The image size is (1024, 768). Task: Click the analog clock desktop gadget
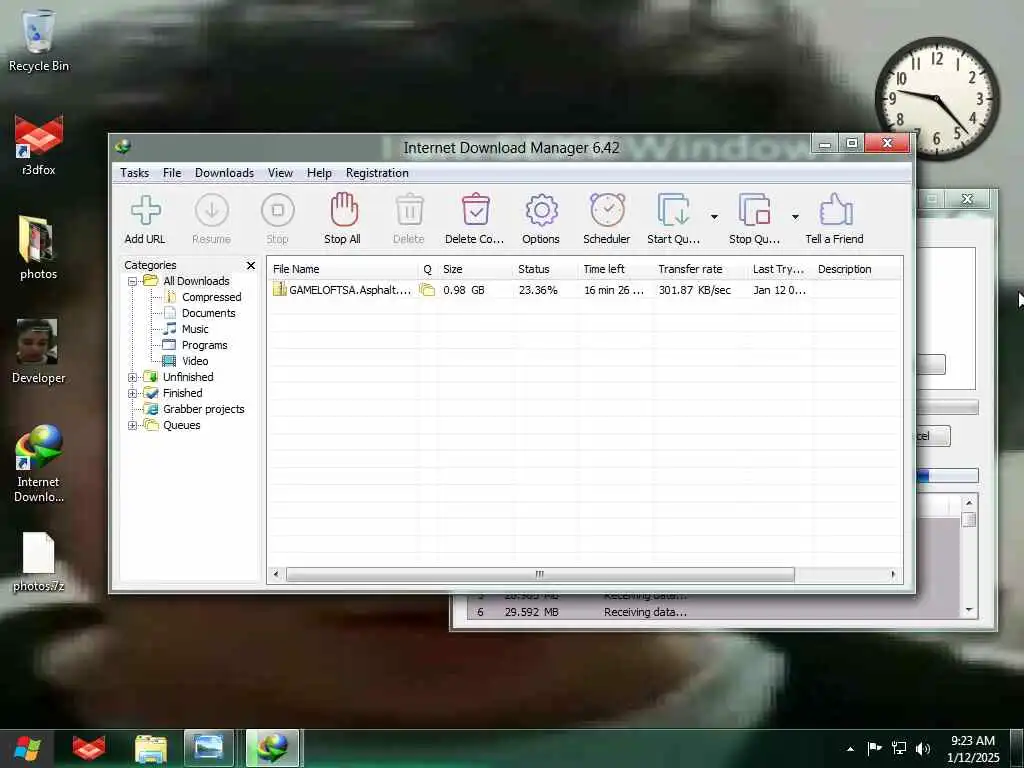[937, 98]
